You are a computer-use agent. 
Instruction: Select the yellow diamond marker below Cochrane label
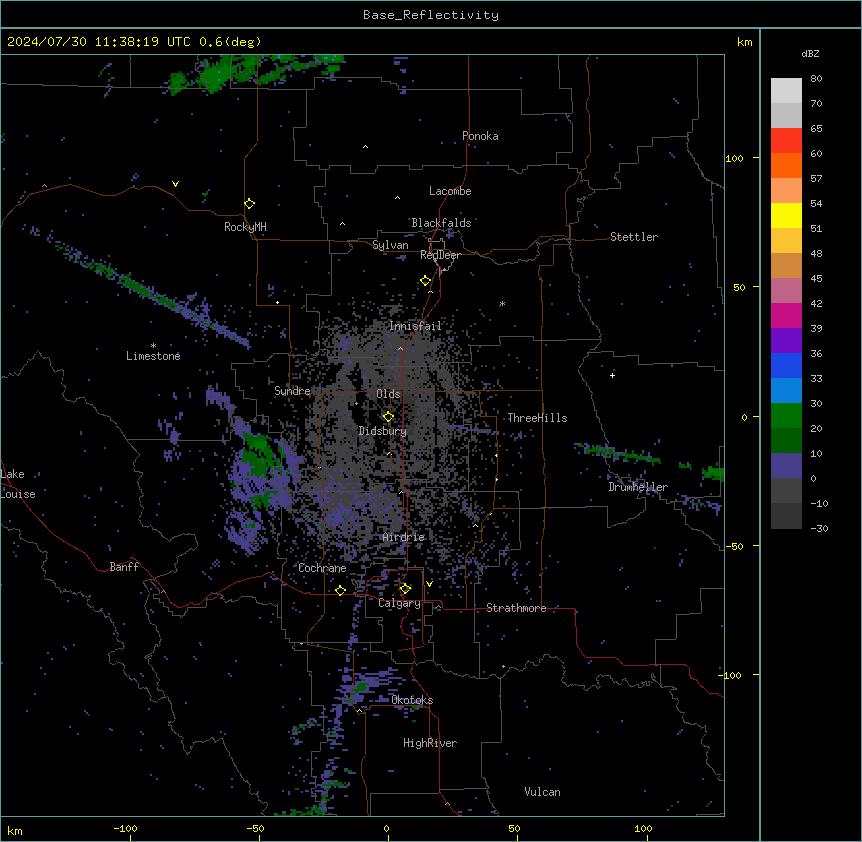coord(340,590)
